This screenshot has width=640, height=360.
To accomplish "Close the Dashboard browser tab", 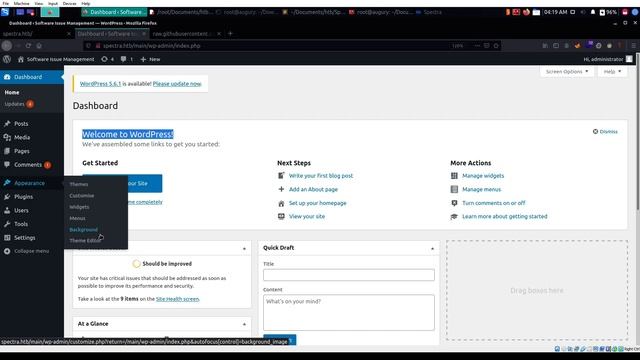I will (144, 34).
